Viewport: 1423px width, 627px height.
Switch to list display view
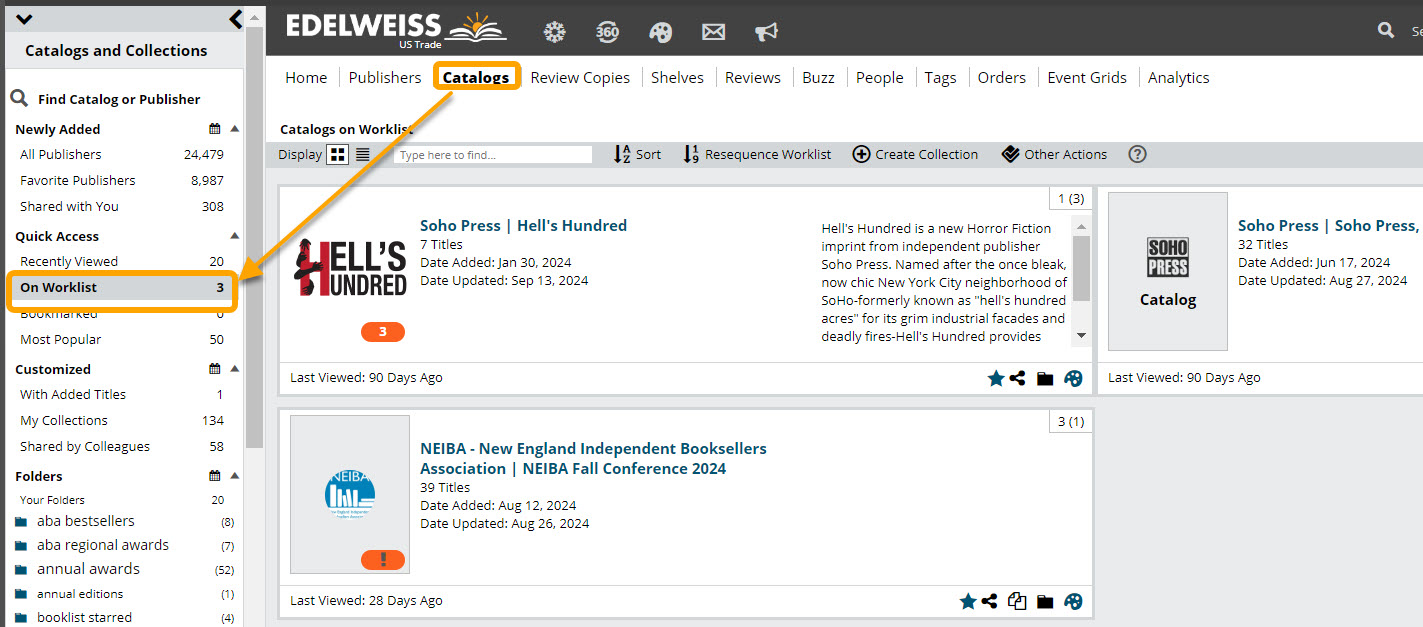363,154
